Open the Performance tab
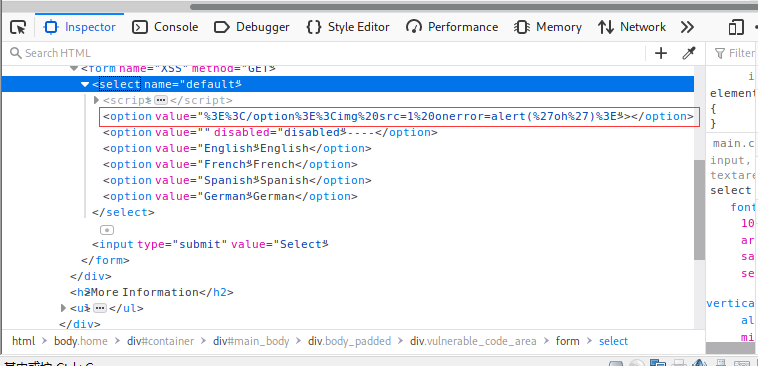The height and width of the screenshot is (366, 758). pyautogui.click(x=452, y=27)
